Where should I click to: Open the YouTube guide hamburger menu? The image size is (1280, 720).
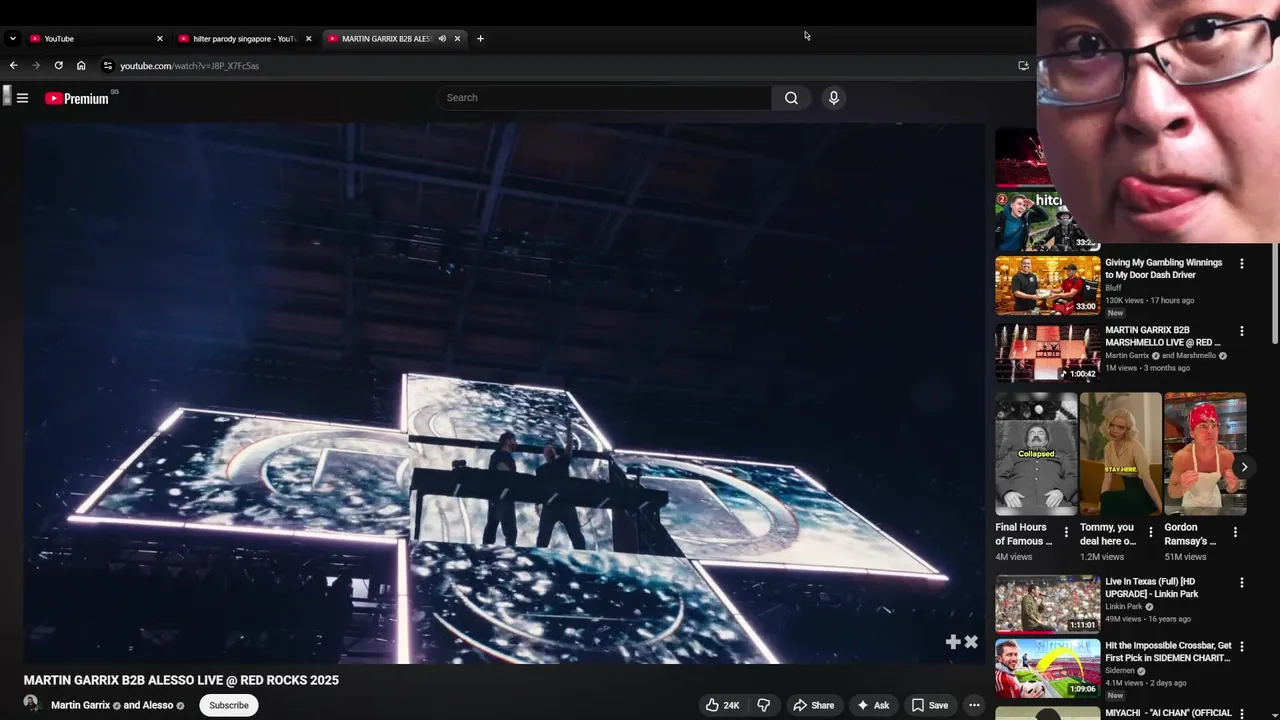(22, 98)
